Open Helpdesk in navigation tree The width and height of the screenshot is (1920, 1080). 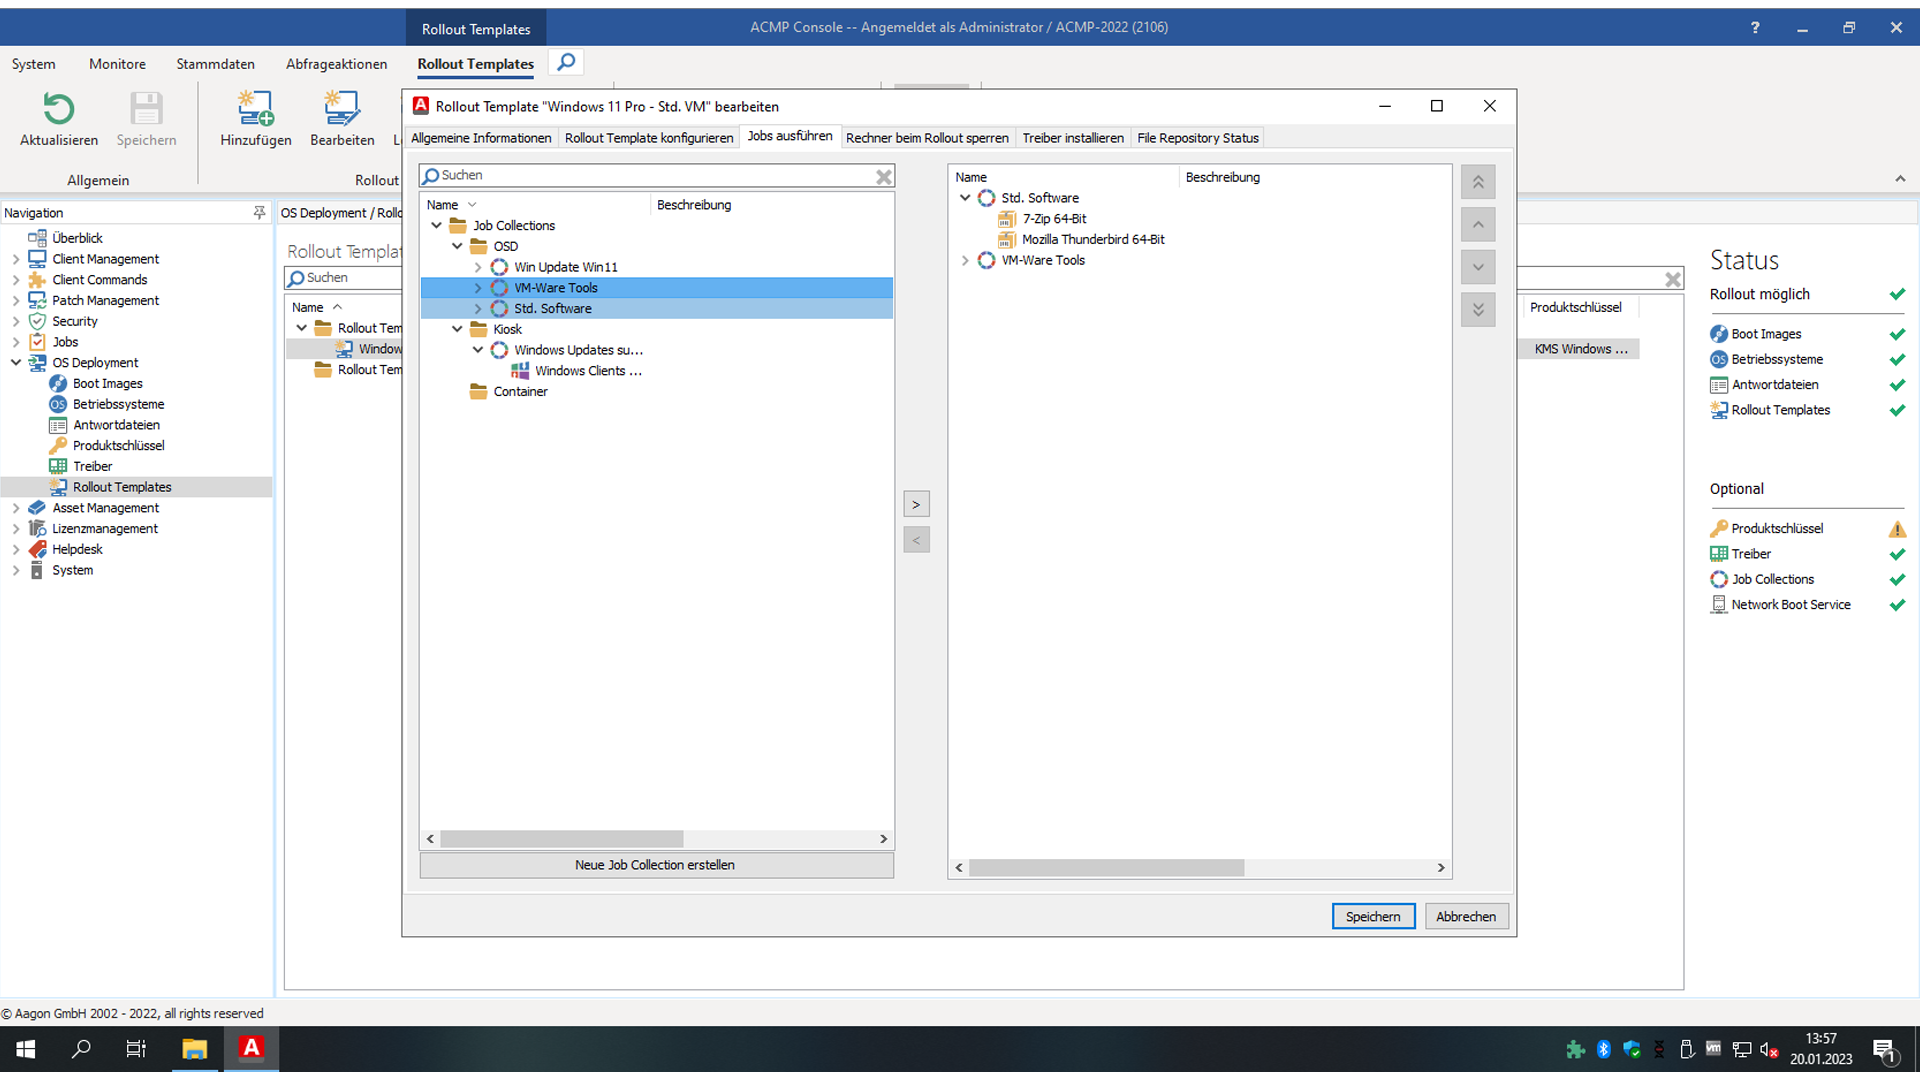tap(77, 549)
